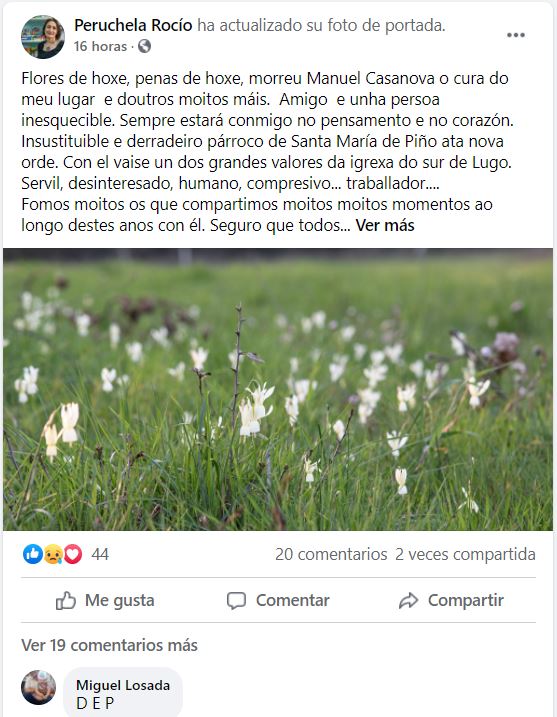View 2 veces compartida shares
The height and width of the screenshot is (717, 557).
point(465,554)
